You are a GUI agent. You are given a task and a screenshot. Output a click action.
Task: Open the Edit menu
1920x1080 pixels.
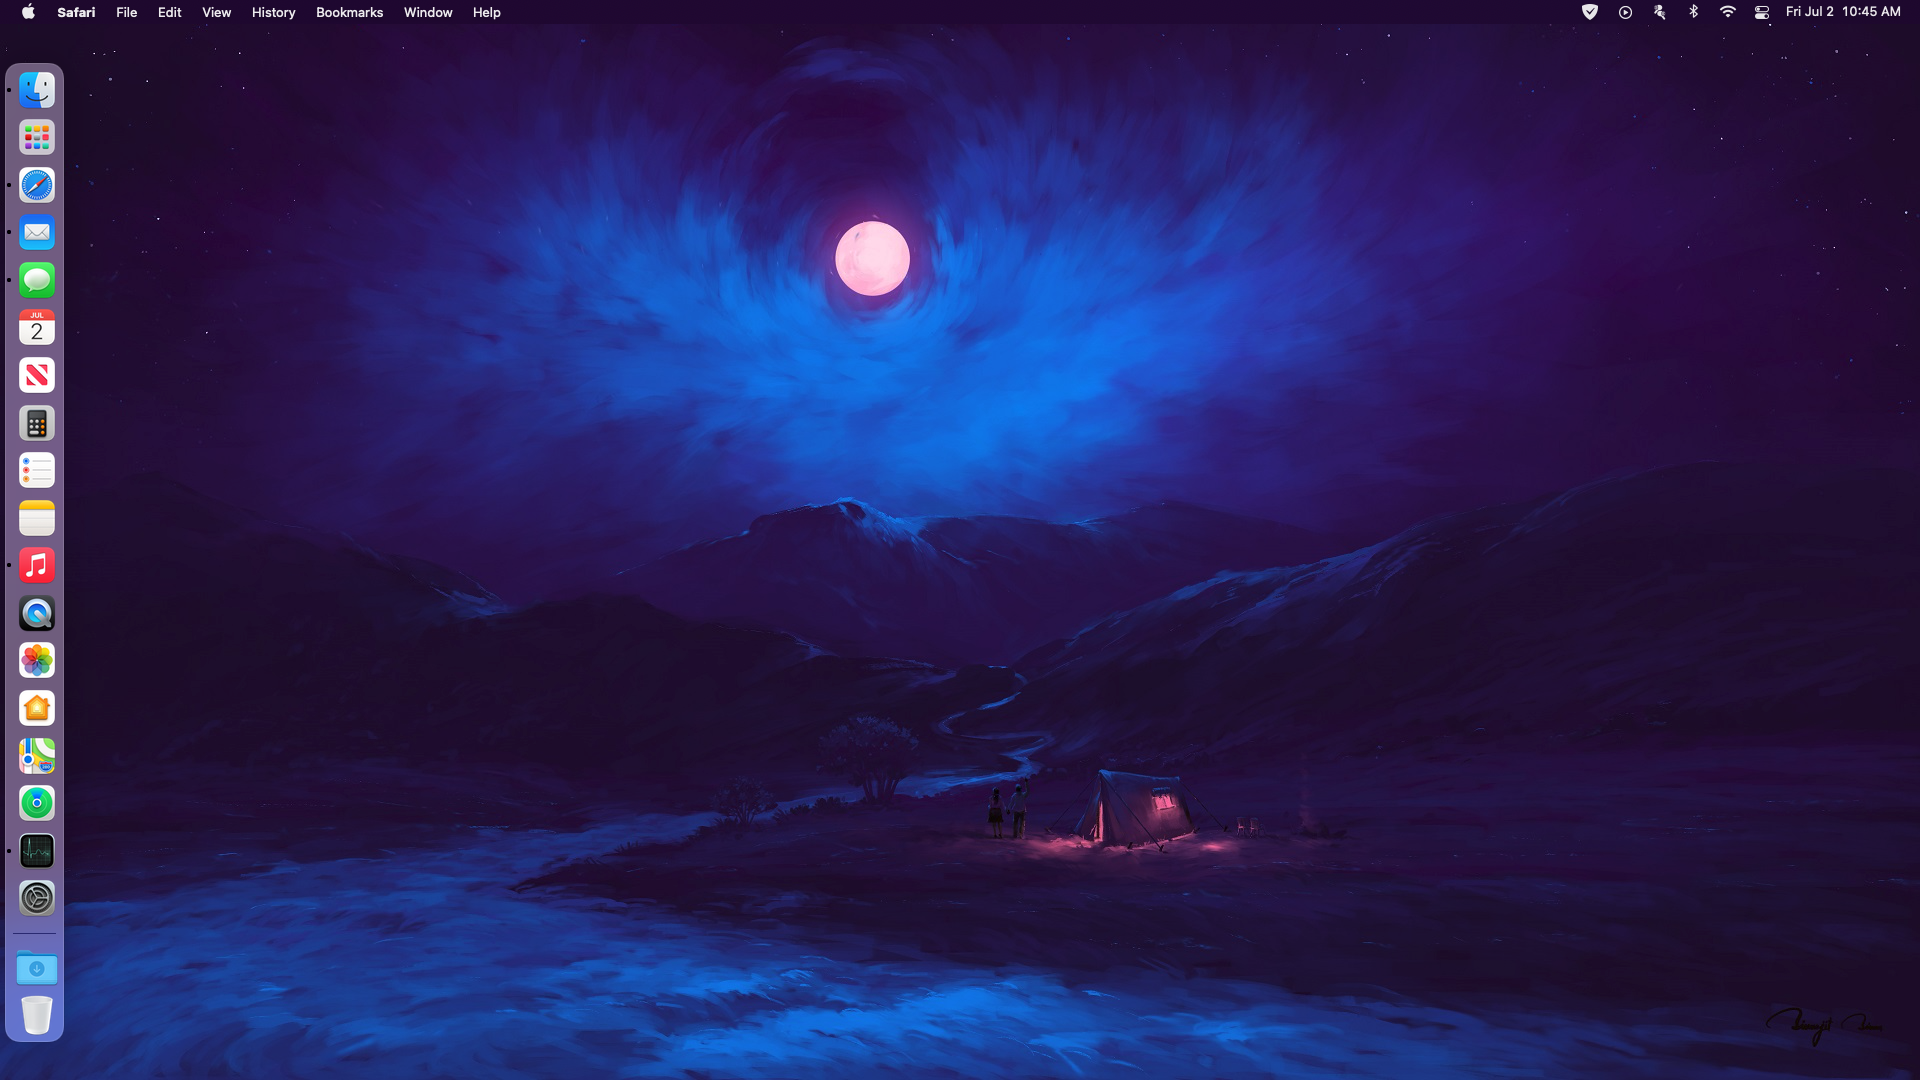pos(169,12)
